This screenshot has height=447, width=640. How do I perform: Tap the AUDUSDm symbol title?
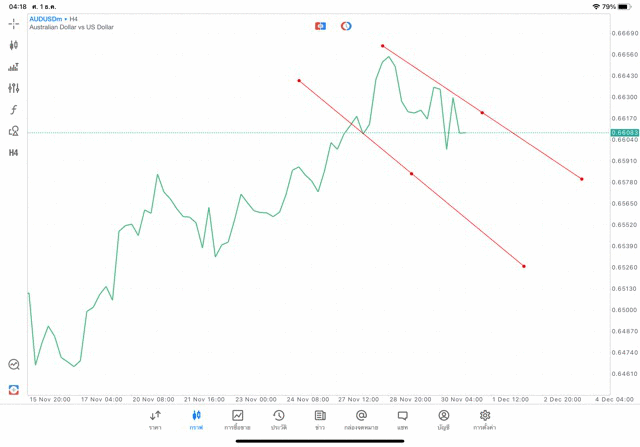[x=48, y=19]
